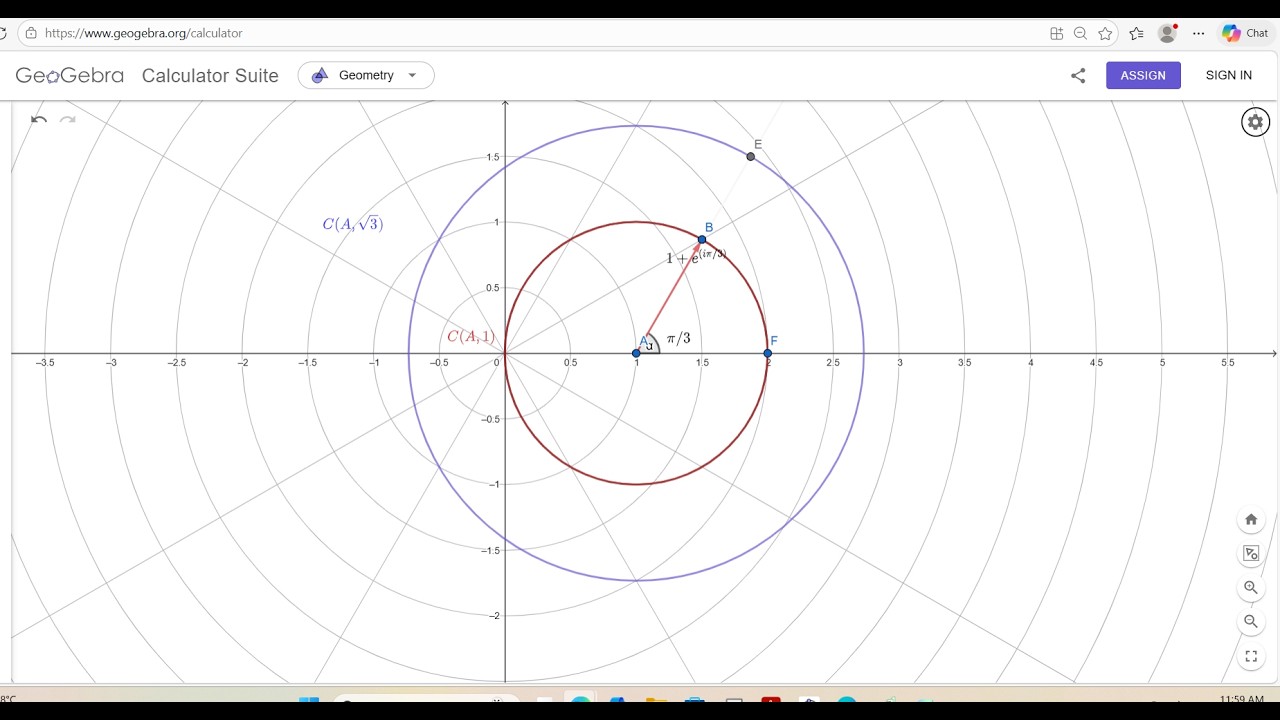1280x720 pixels.
Task: Open Graphics View settings gear
Action: click(1255, 122)
